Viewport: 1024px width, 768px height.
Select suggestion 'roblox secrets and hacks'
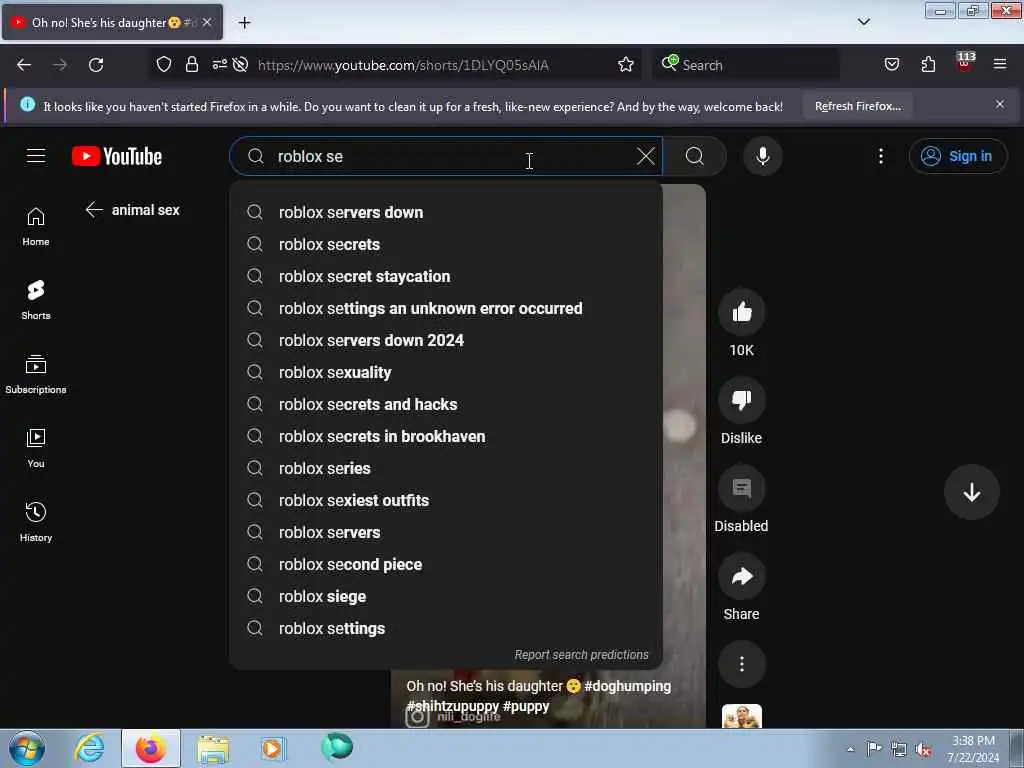[x=445, y=404]
